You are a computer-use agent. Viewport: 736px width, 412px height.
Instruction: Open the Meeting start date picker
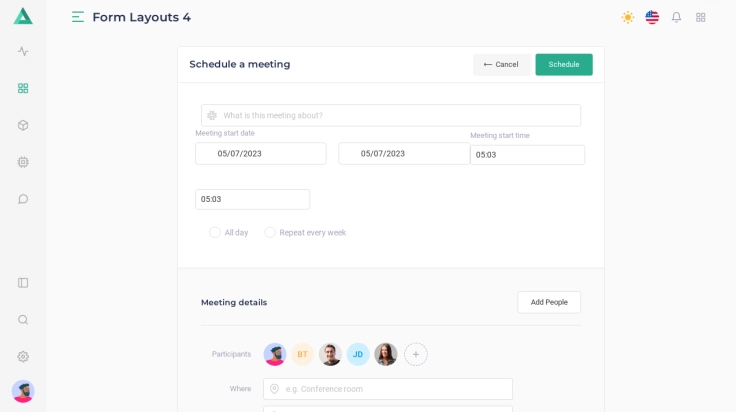(x=260, y=154)
